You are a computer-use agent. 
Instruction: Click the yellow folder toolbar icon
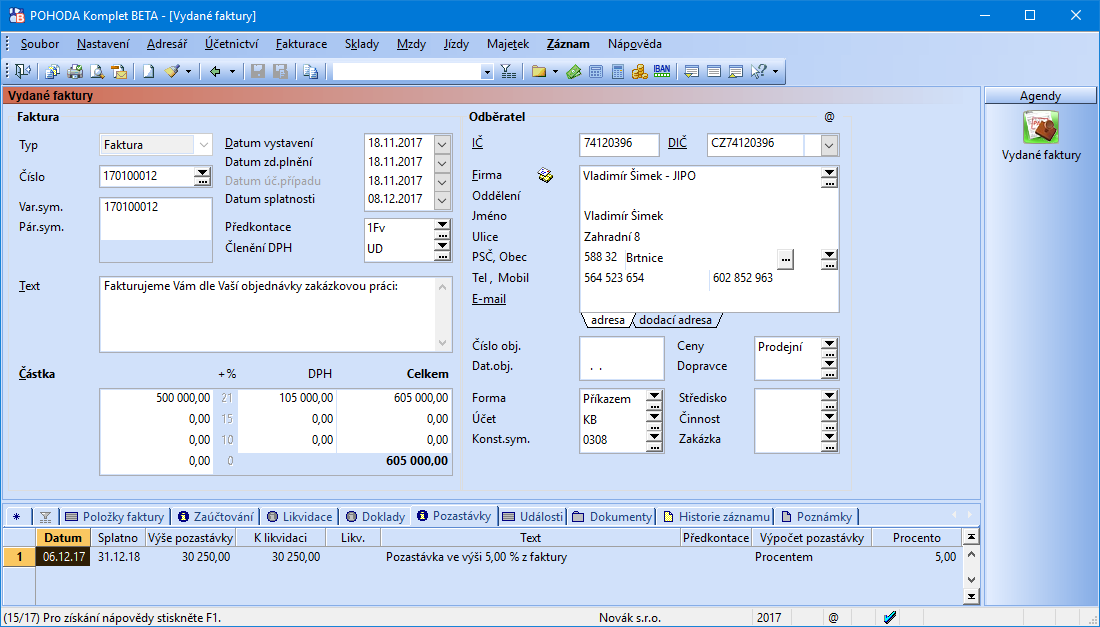539,71
